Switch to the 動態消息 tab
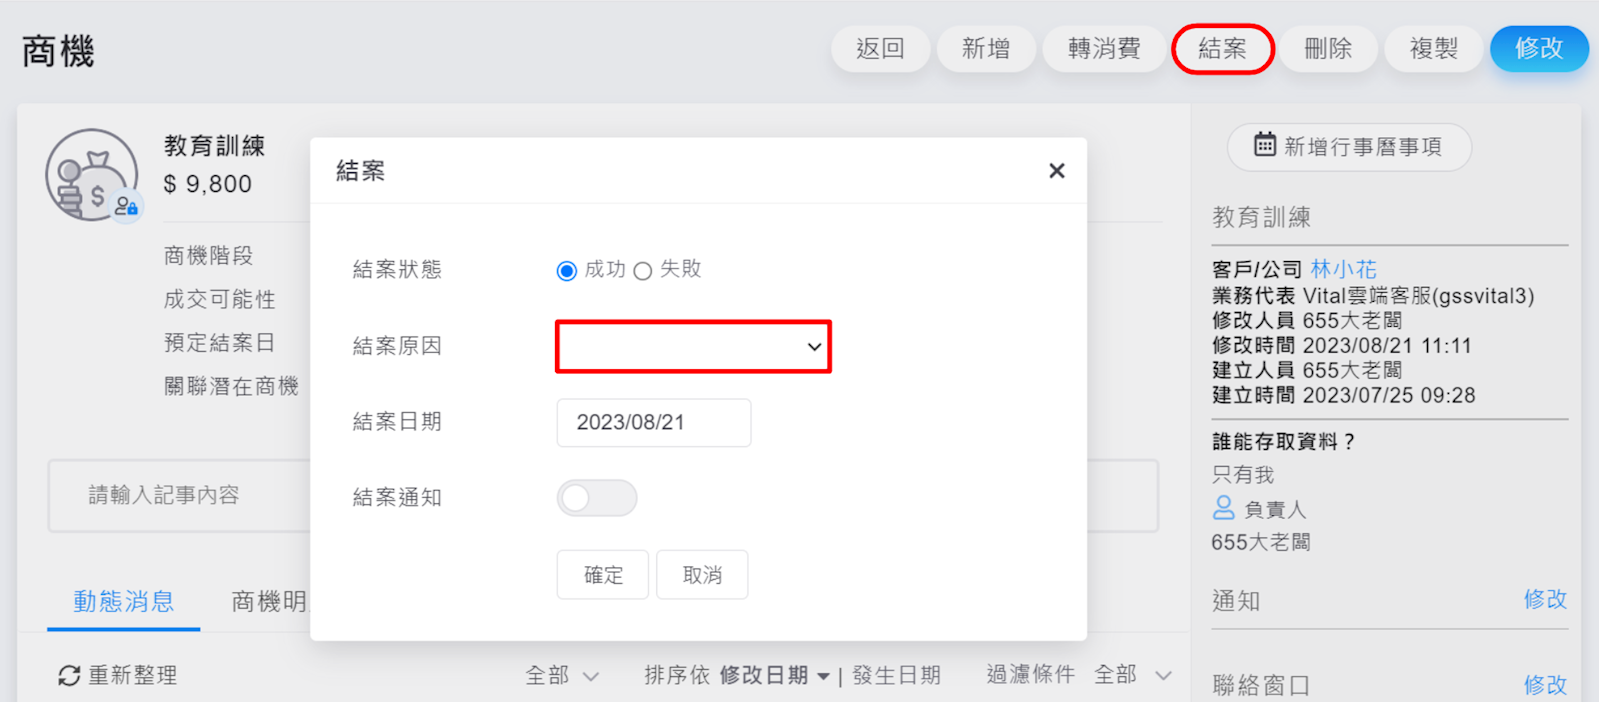 pos(123,601)
